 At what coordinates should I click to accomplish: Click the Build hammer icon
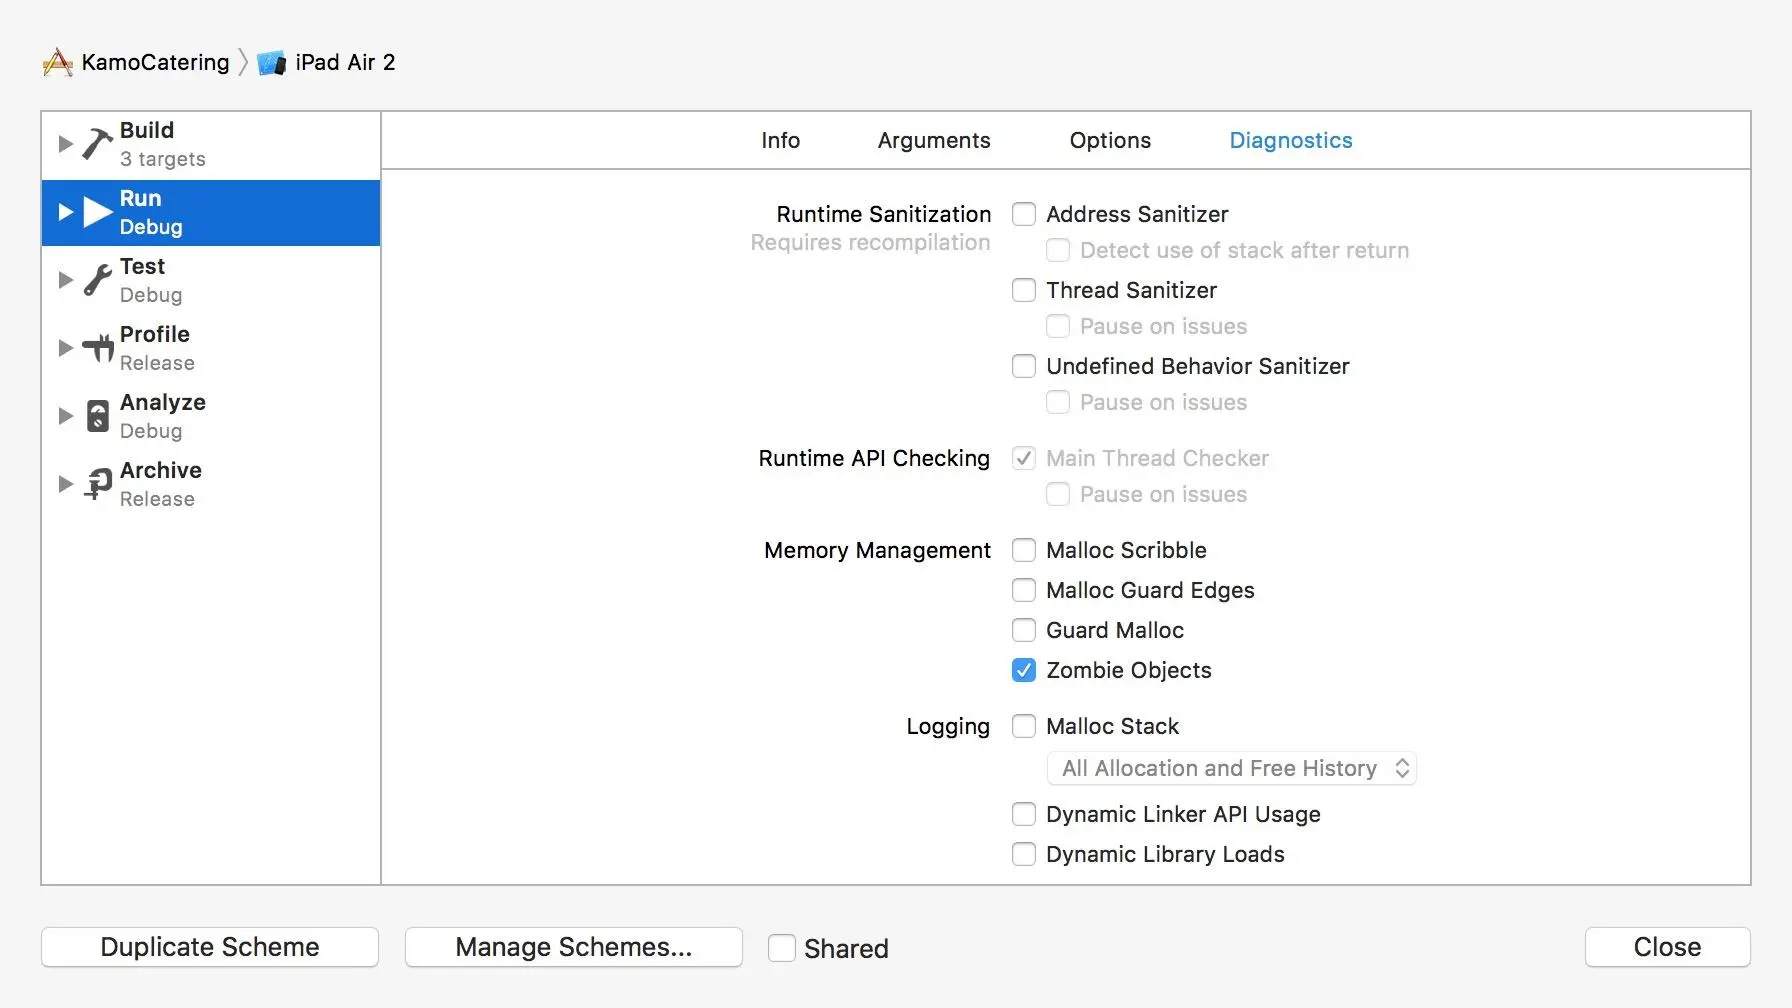(97, 144)
